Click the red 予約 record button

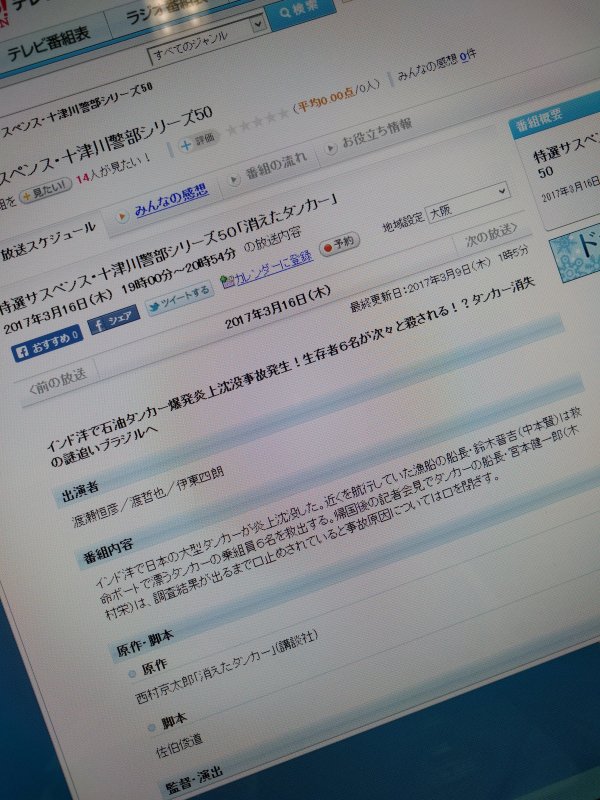[x=339, y=243]
